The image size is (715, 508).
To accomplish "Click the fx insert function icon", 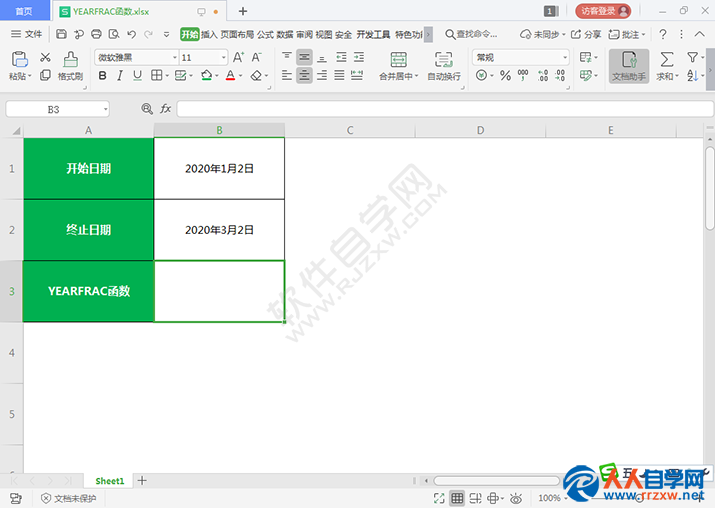I will pyautogui.click(x=165, y=109).
